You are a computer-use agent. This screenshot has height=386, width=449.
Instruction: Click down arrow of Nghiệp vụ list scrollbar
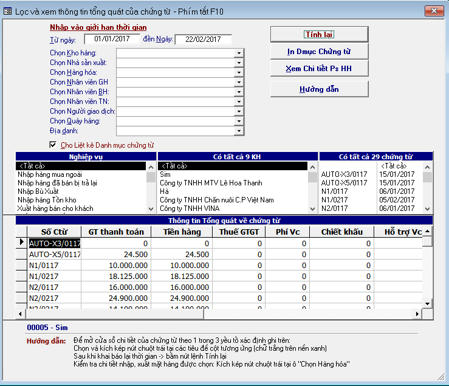click(151, 209)
